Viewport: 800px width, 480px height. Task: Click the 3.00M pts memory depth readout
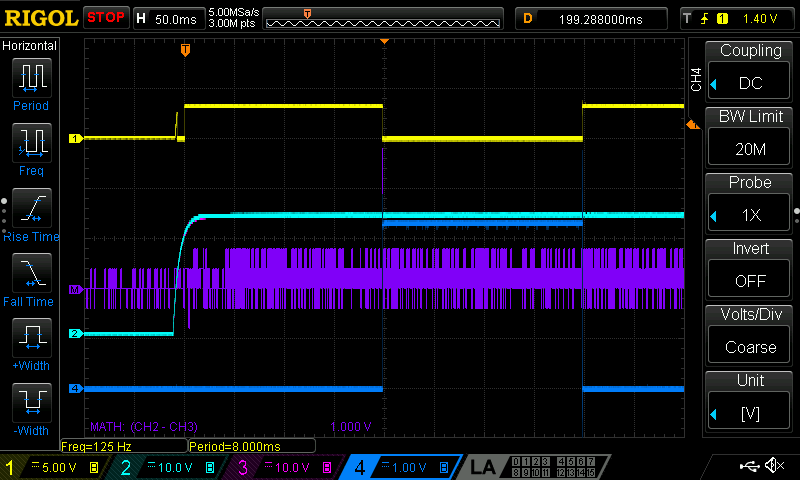tap(232, 23)
